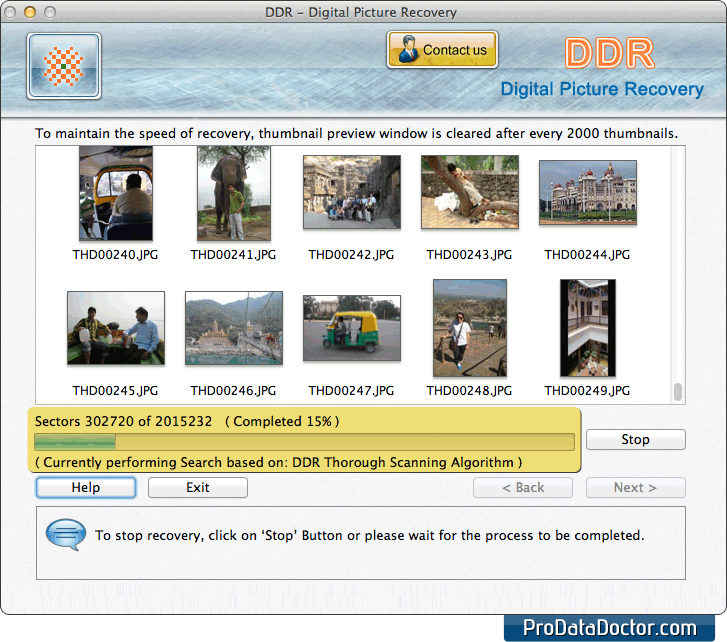Click the DDR Thorough Scanning Algorithm status line
The width and height of the screenshot is (727, 642).
coord(279,463)
